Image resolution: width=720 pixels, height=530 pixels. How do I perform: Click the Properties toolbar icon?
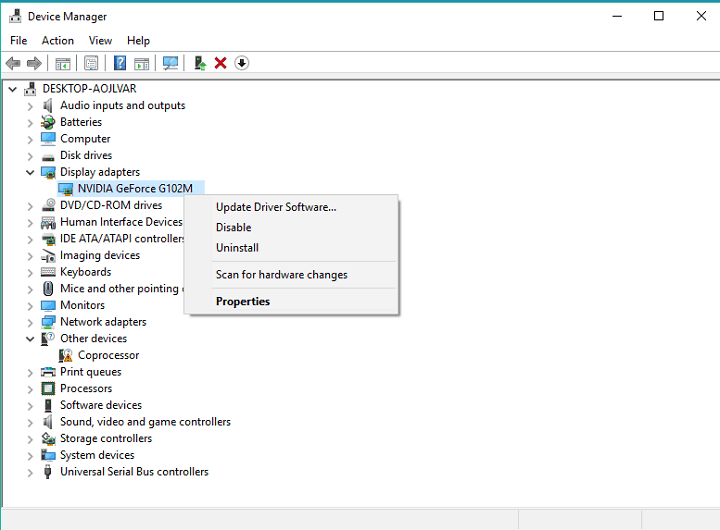point(91,63)
